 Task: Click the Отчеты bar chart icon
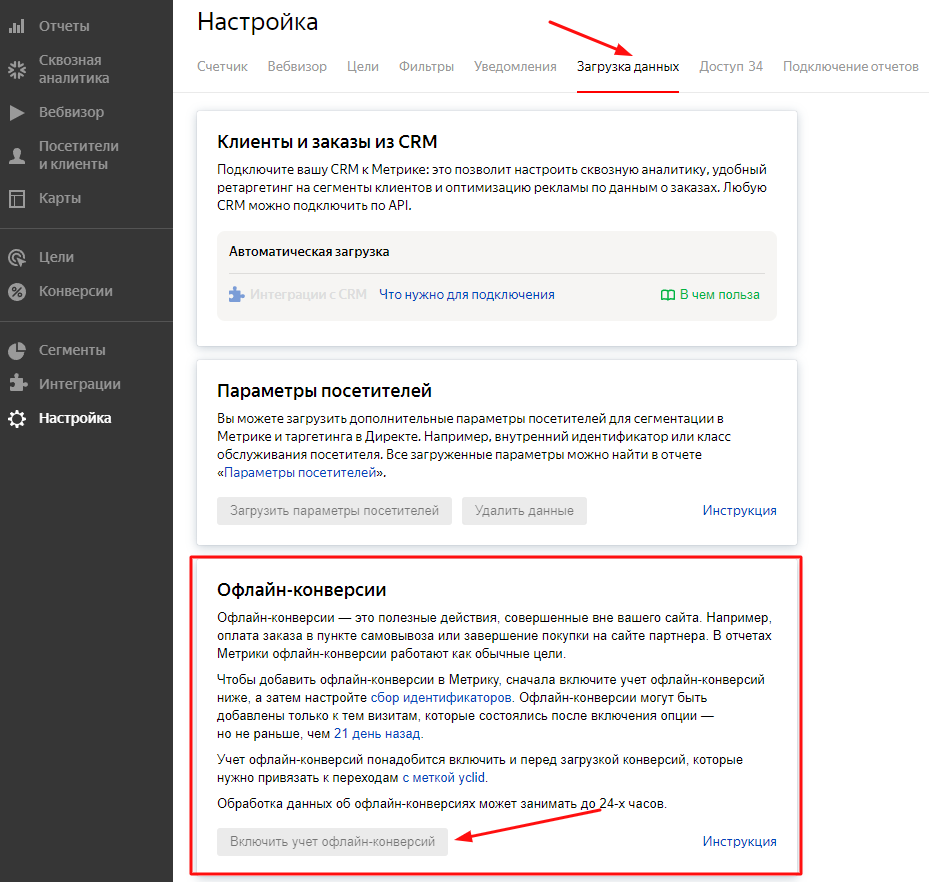pyautogui.click(x=17, y=26)
